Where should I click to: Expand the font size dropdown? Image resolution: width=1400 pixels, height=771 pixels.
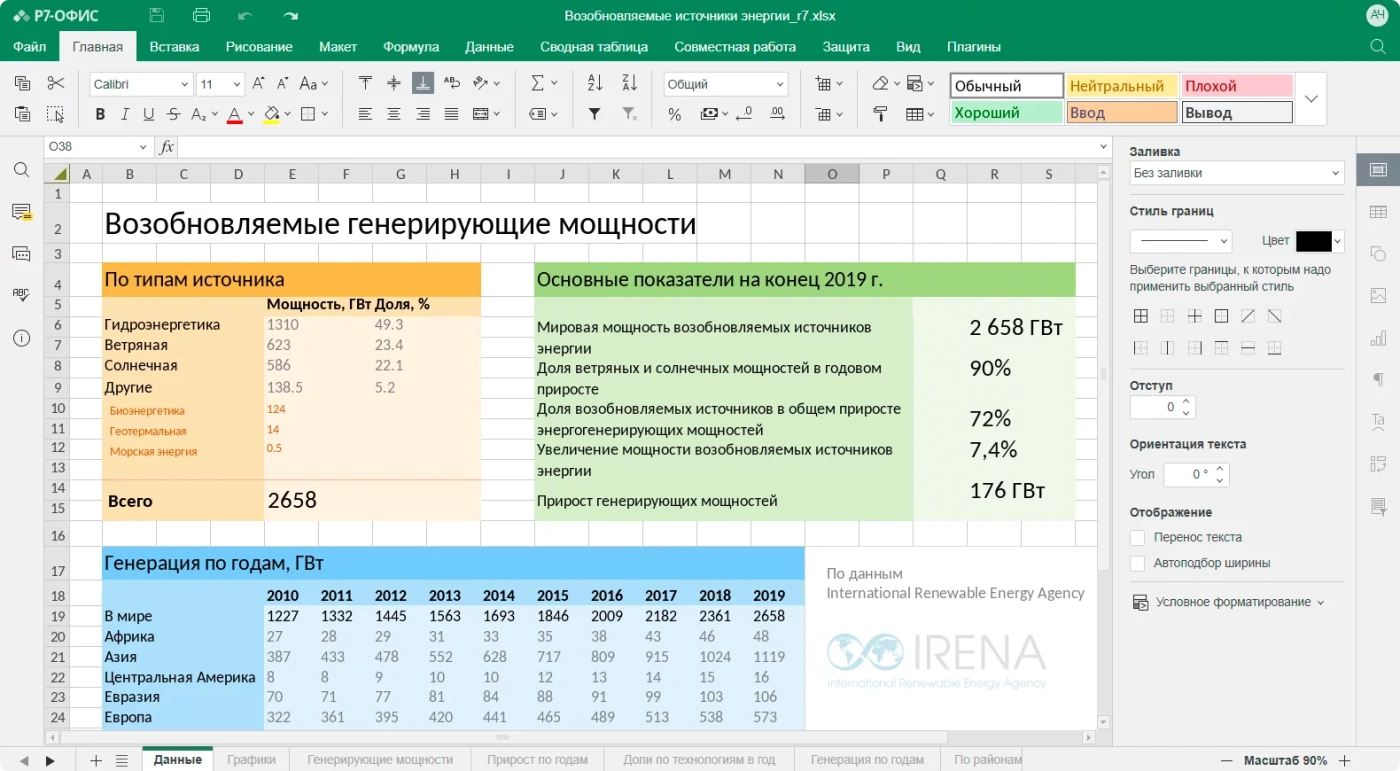pyautogui.click(x=236, y=84)
